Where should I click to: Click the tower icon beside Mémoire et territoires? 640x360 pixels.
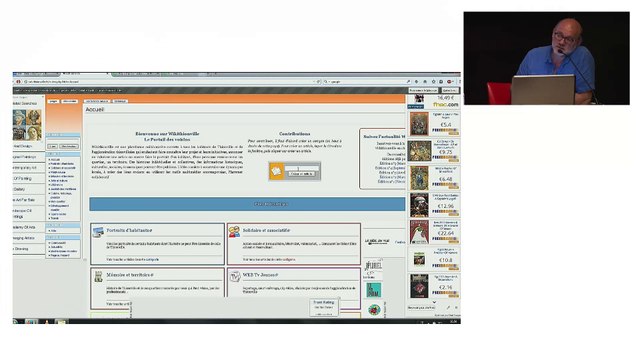[x=98, y=276]
